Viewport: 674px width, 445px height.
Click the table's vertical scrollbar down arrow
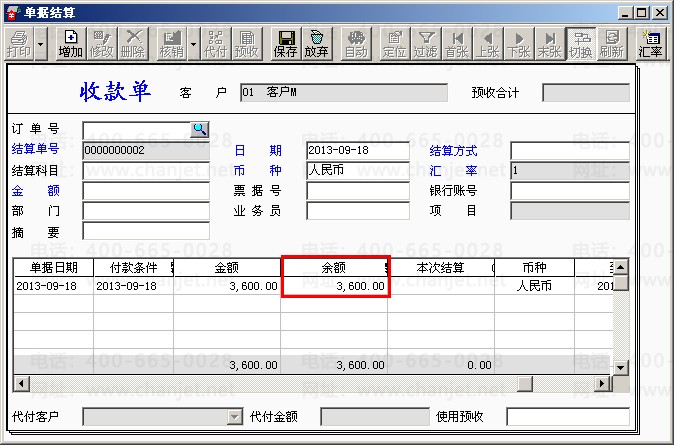pos(620,367)
